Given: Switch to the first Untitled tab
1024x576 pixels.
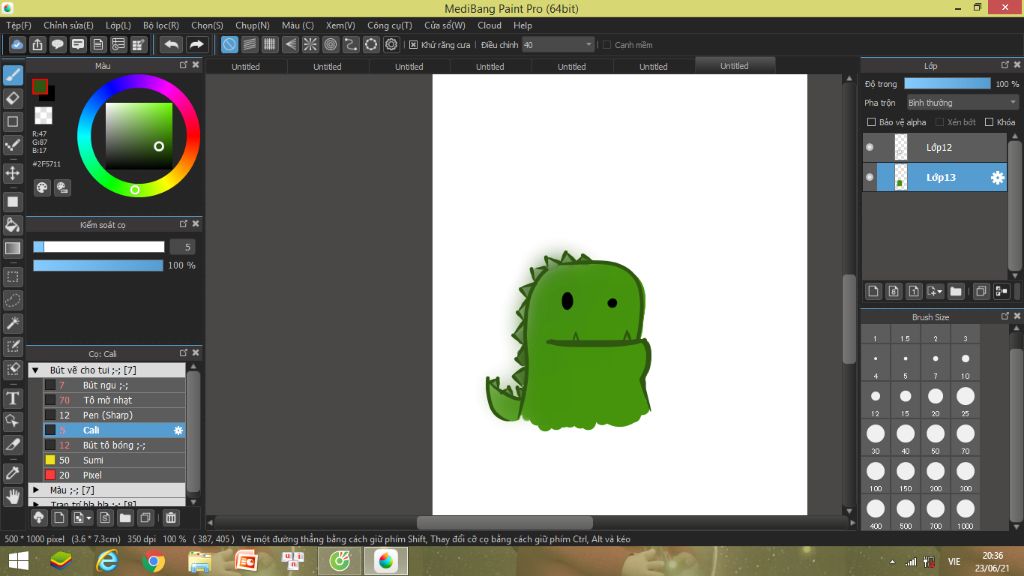Looking at the screenshot, I should pyautogui.click(x=246, y=67).
